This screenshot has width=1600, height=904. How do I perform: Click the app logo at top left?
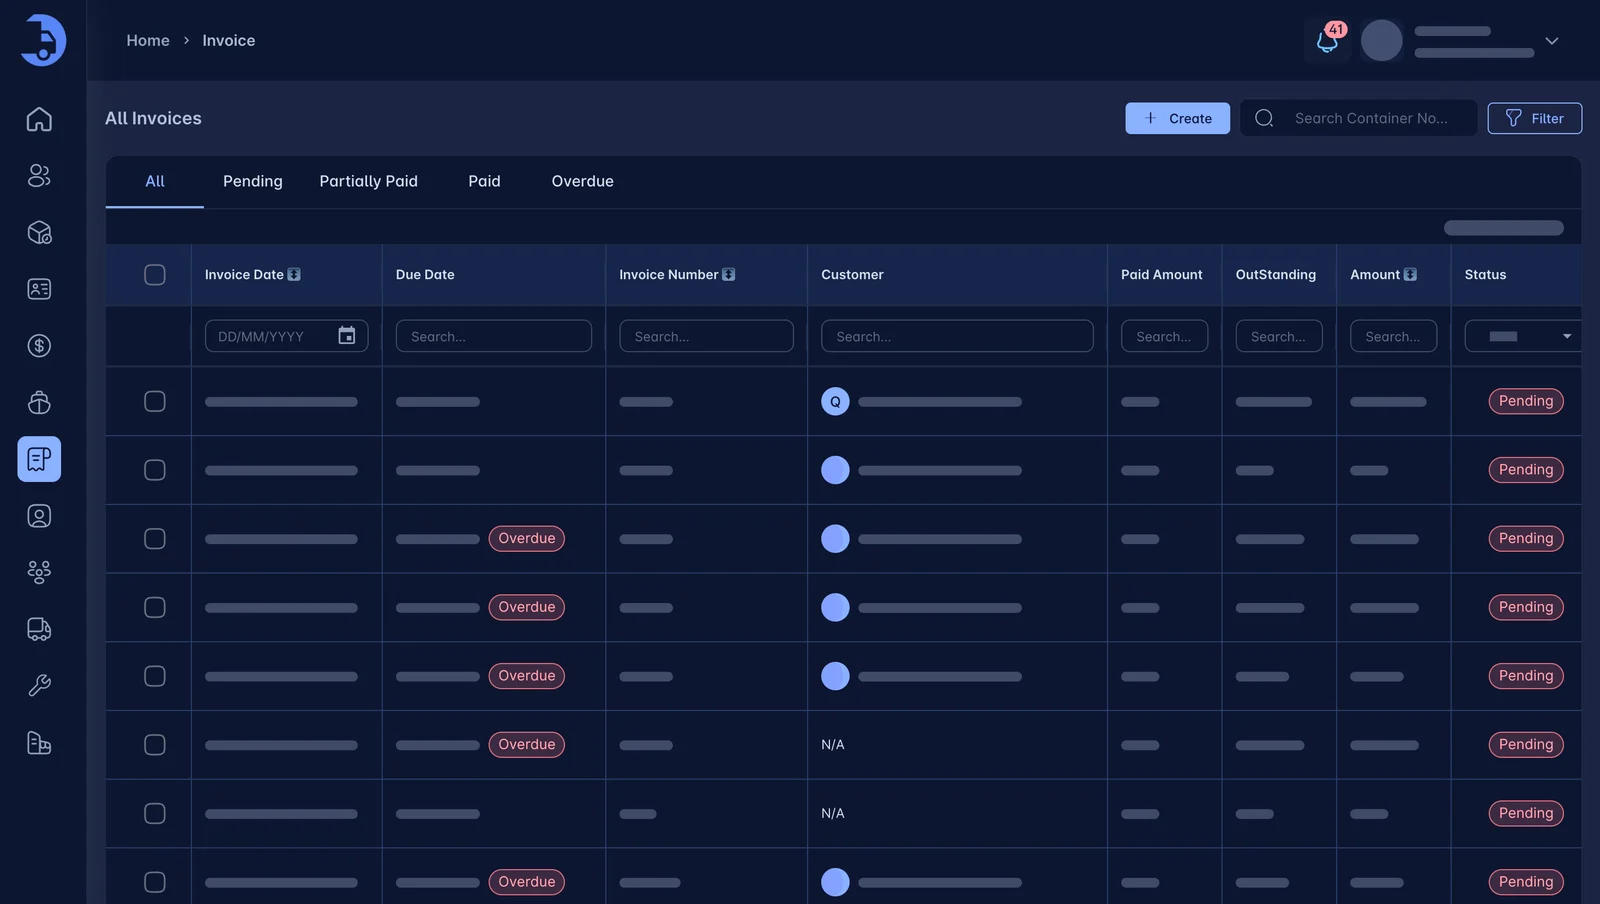(43, 41)
